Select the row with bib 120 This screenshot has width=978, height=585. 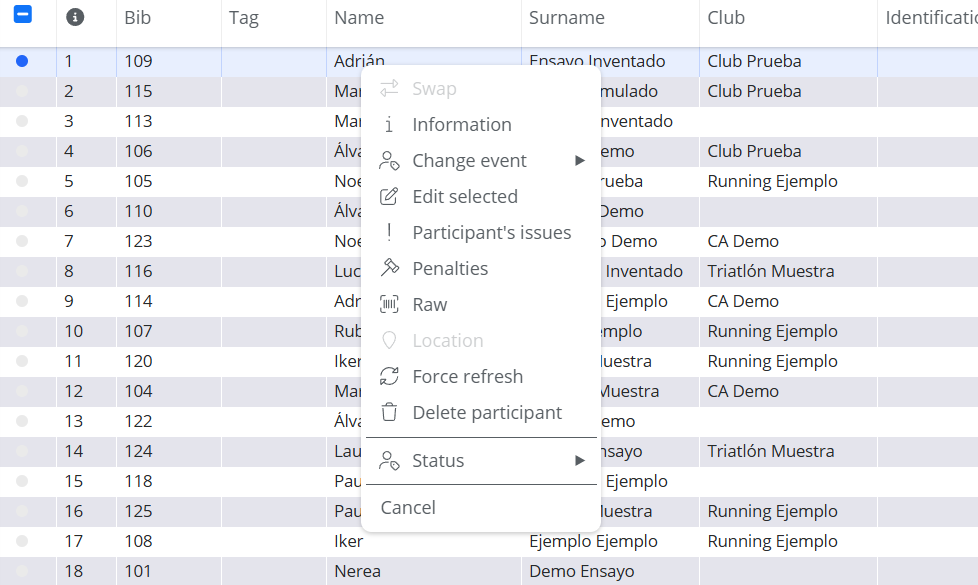[x=22, y=361]
